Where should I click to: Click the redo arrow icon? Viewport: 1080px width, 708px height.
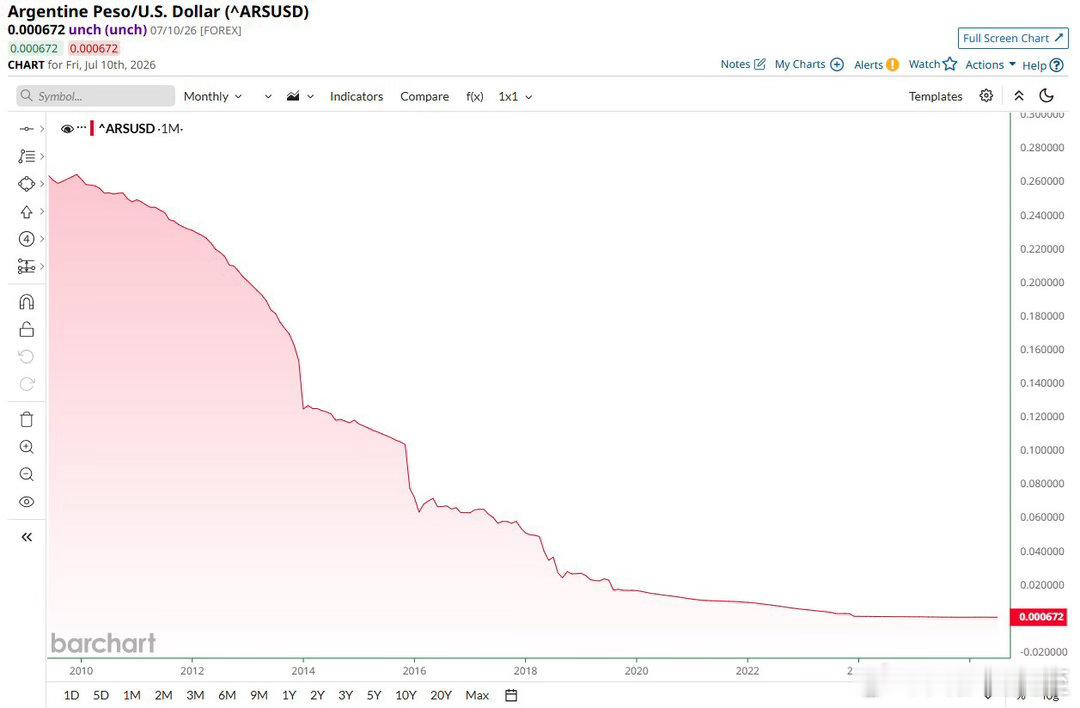point(26,384)
